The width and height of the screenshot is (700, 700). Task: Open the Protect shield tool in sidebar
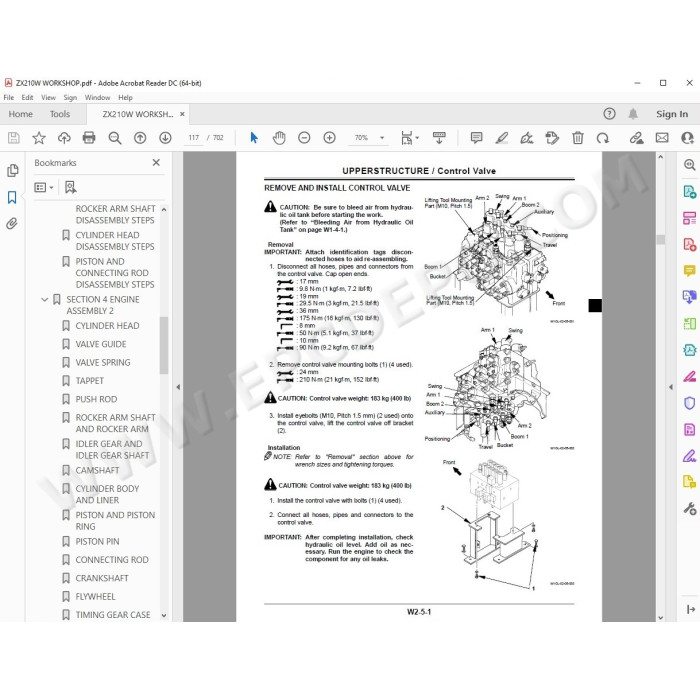(x=689, y=403)
